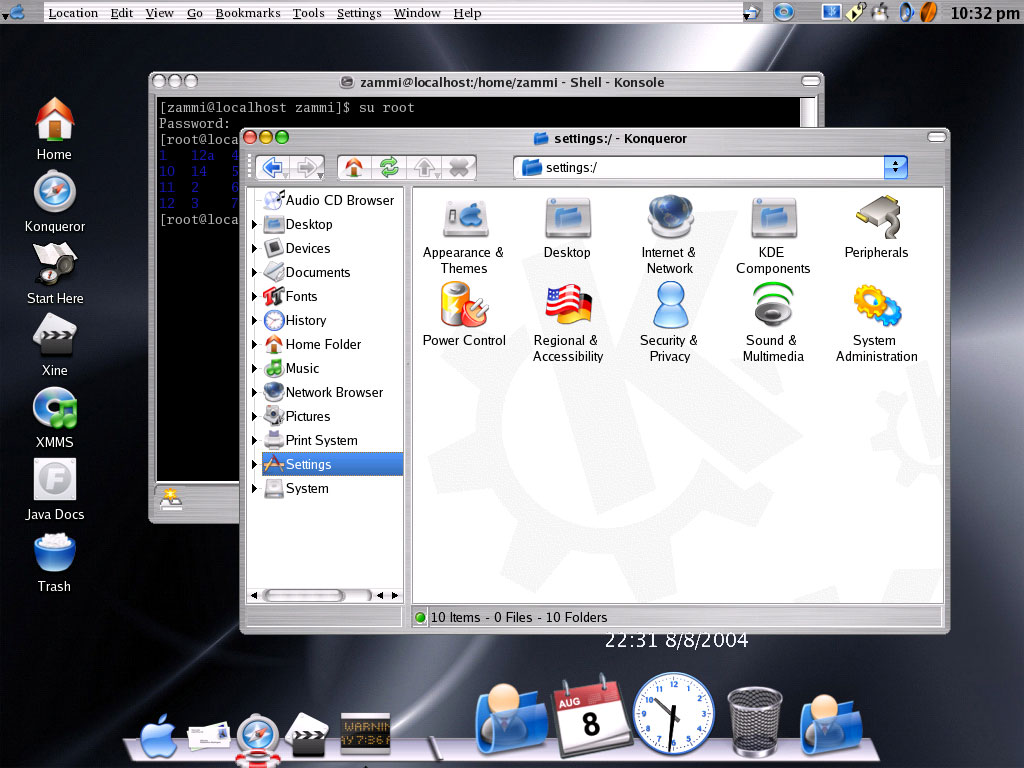Open the mail envelopes icon in dock

[209, 736]
